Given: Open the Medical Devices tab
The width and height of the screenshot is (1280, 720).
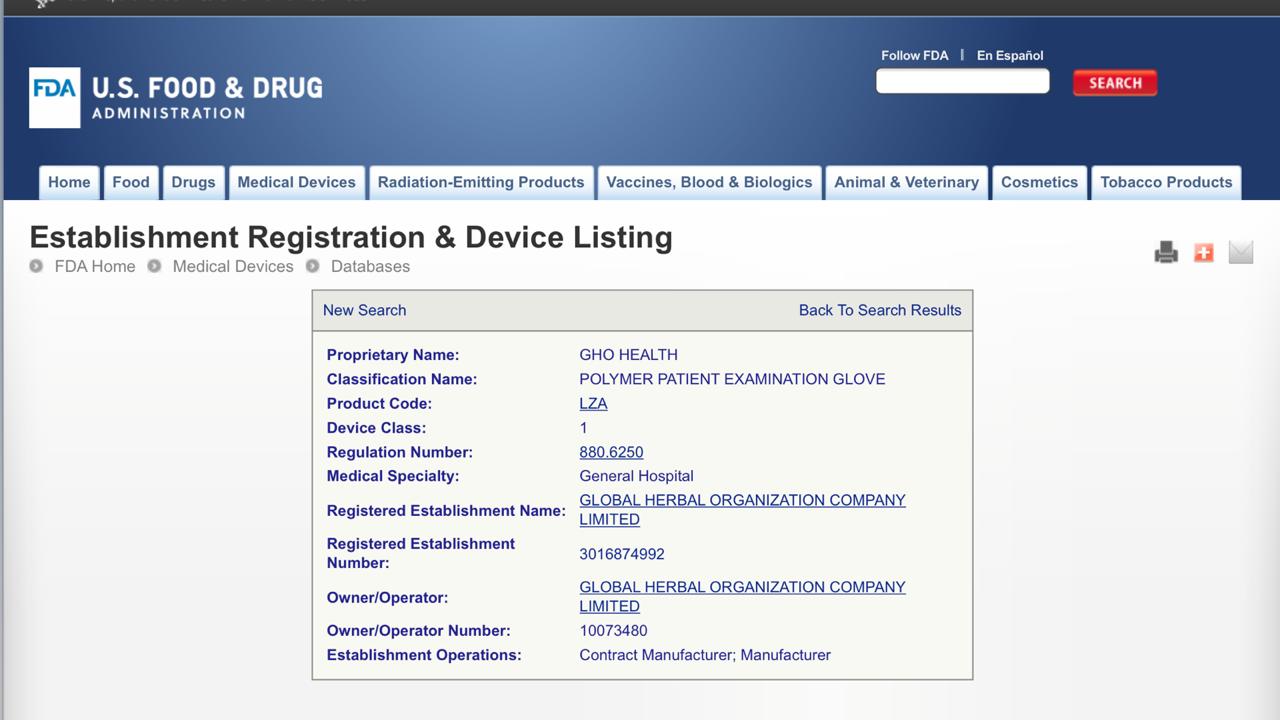Looking at the screenshot, I should tap(296, 182).
